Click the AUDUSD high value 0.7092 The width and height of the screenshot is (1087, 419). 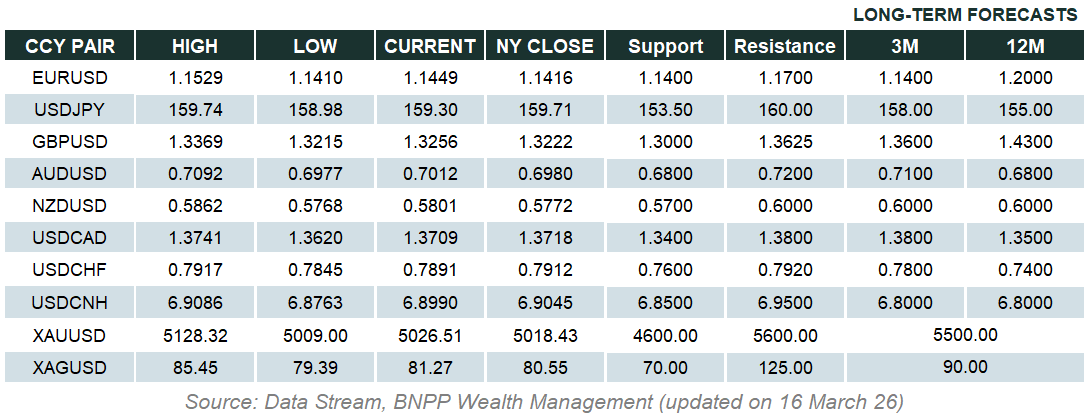coord(195,174)
